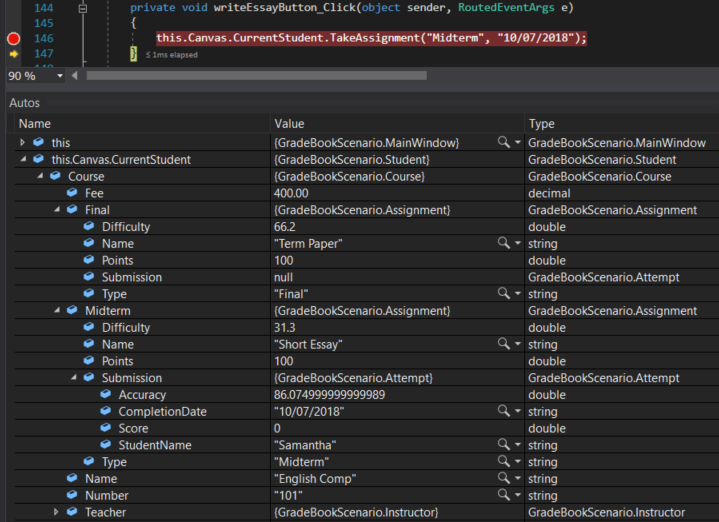Click magnifier next to "Final" type value

point(503,294)
